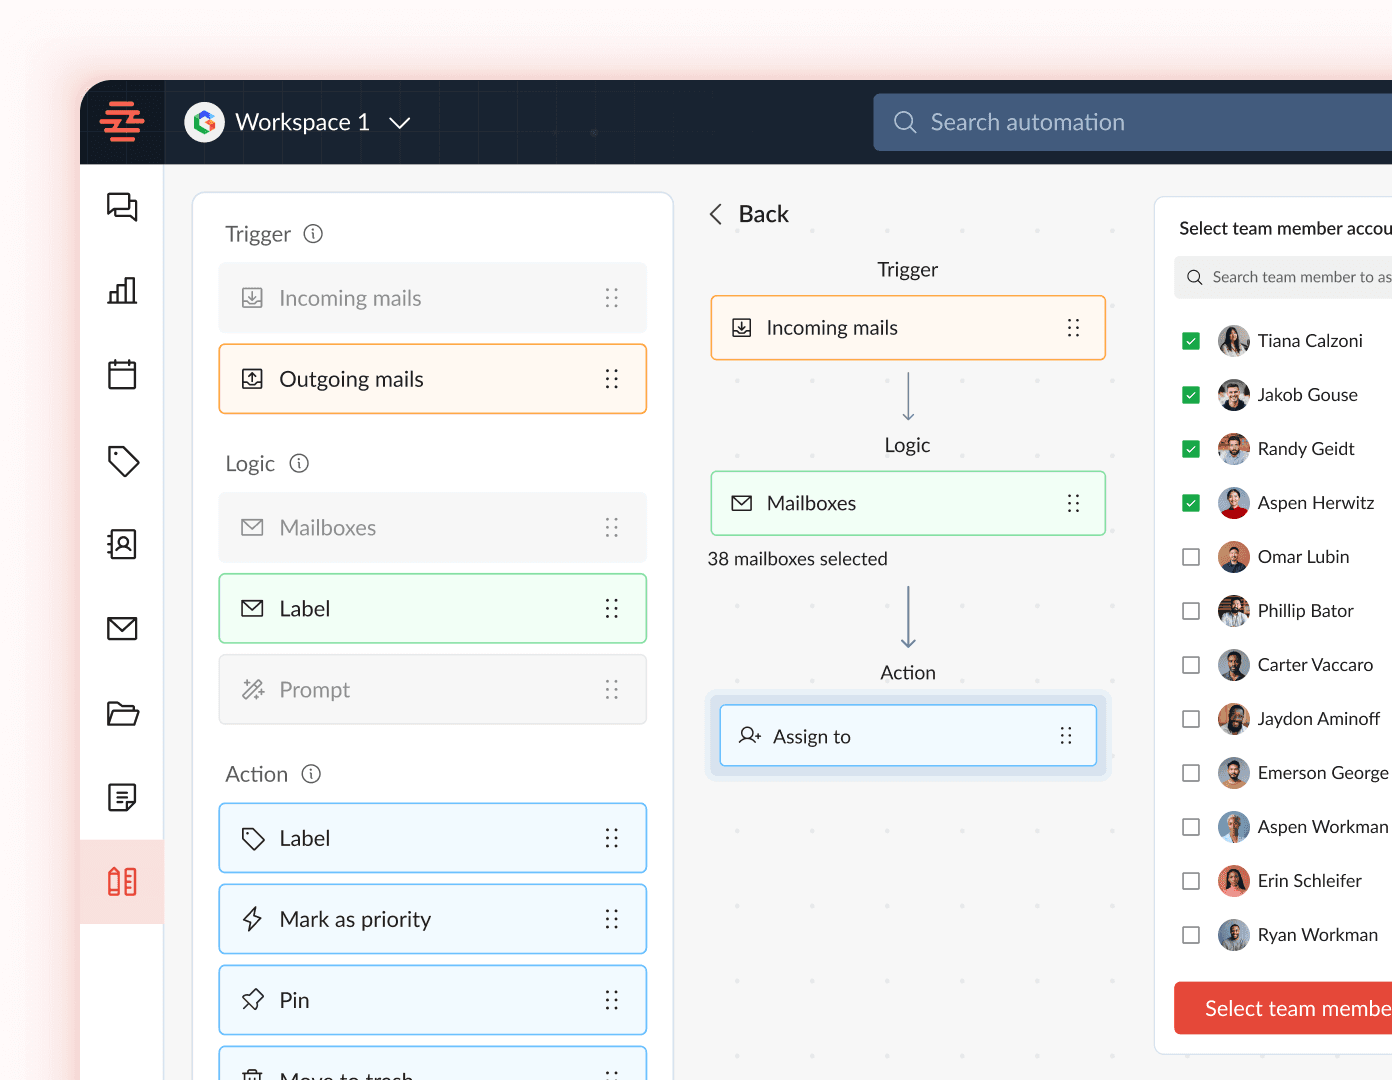Click the "Ryan Workman" name
Viewport: 1392px width, 1080px height.
[1318, 935]
